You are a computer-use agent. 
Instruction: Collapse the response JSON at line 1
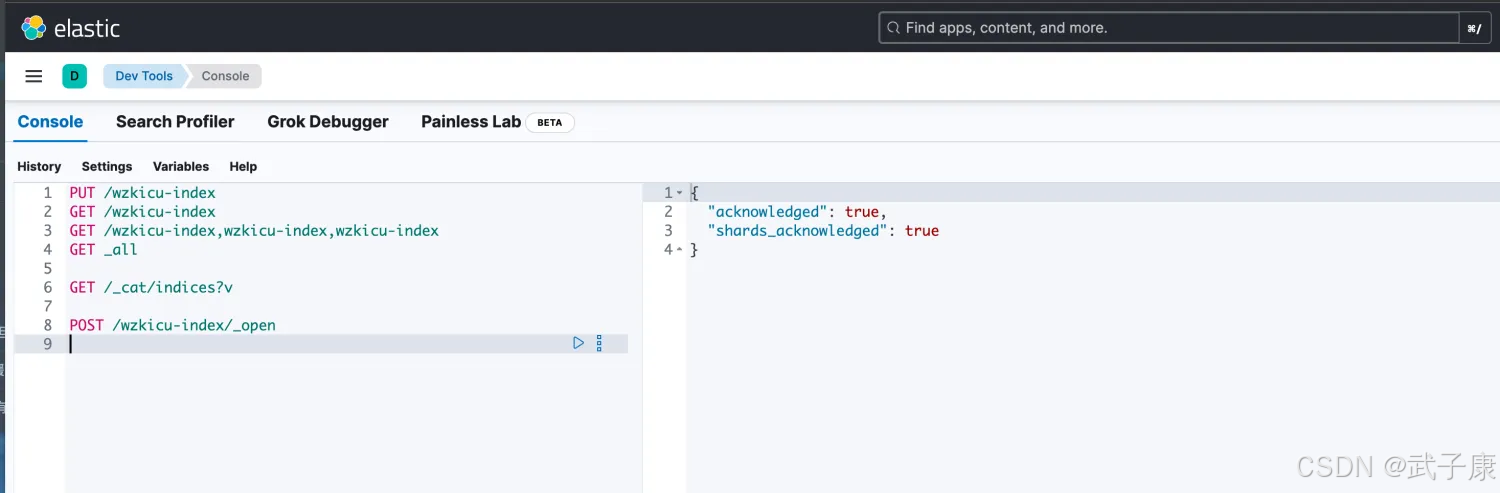coord(680,192)
